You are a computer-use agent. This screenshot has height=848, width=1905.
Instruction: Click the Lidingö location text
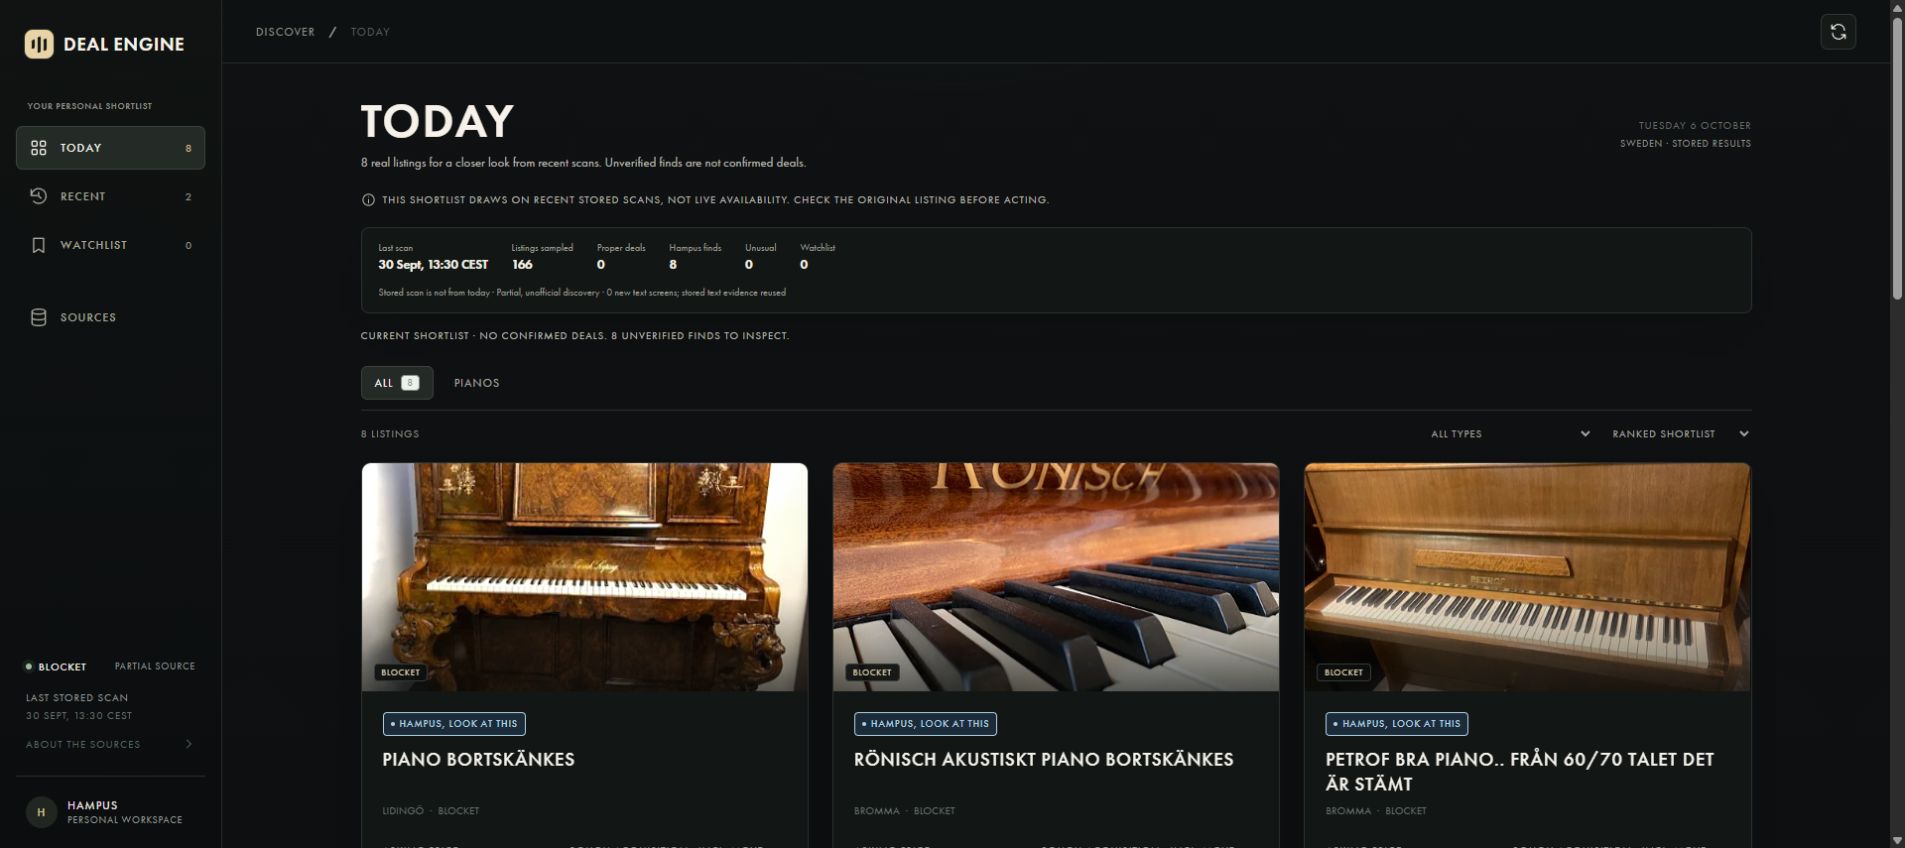click(403, 811)
